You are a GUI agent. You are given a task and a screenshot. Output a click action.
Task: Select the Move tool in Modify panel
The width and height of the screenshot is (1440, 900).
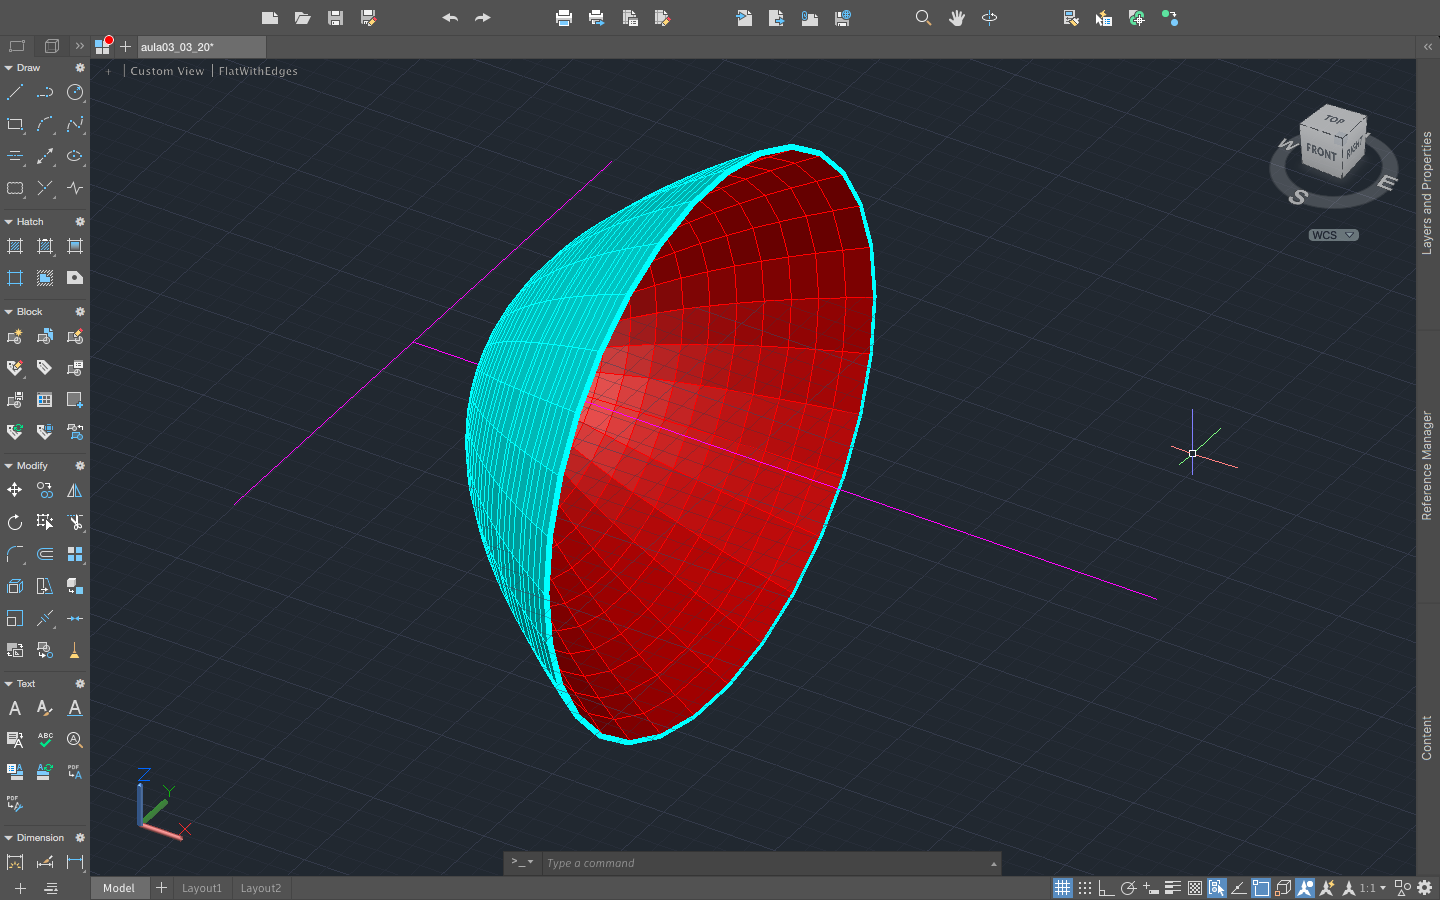[14, 490]
